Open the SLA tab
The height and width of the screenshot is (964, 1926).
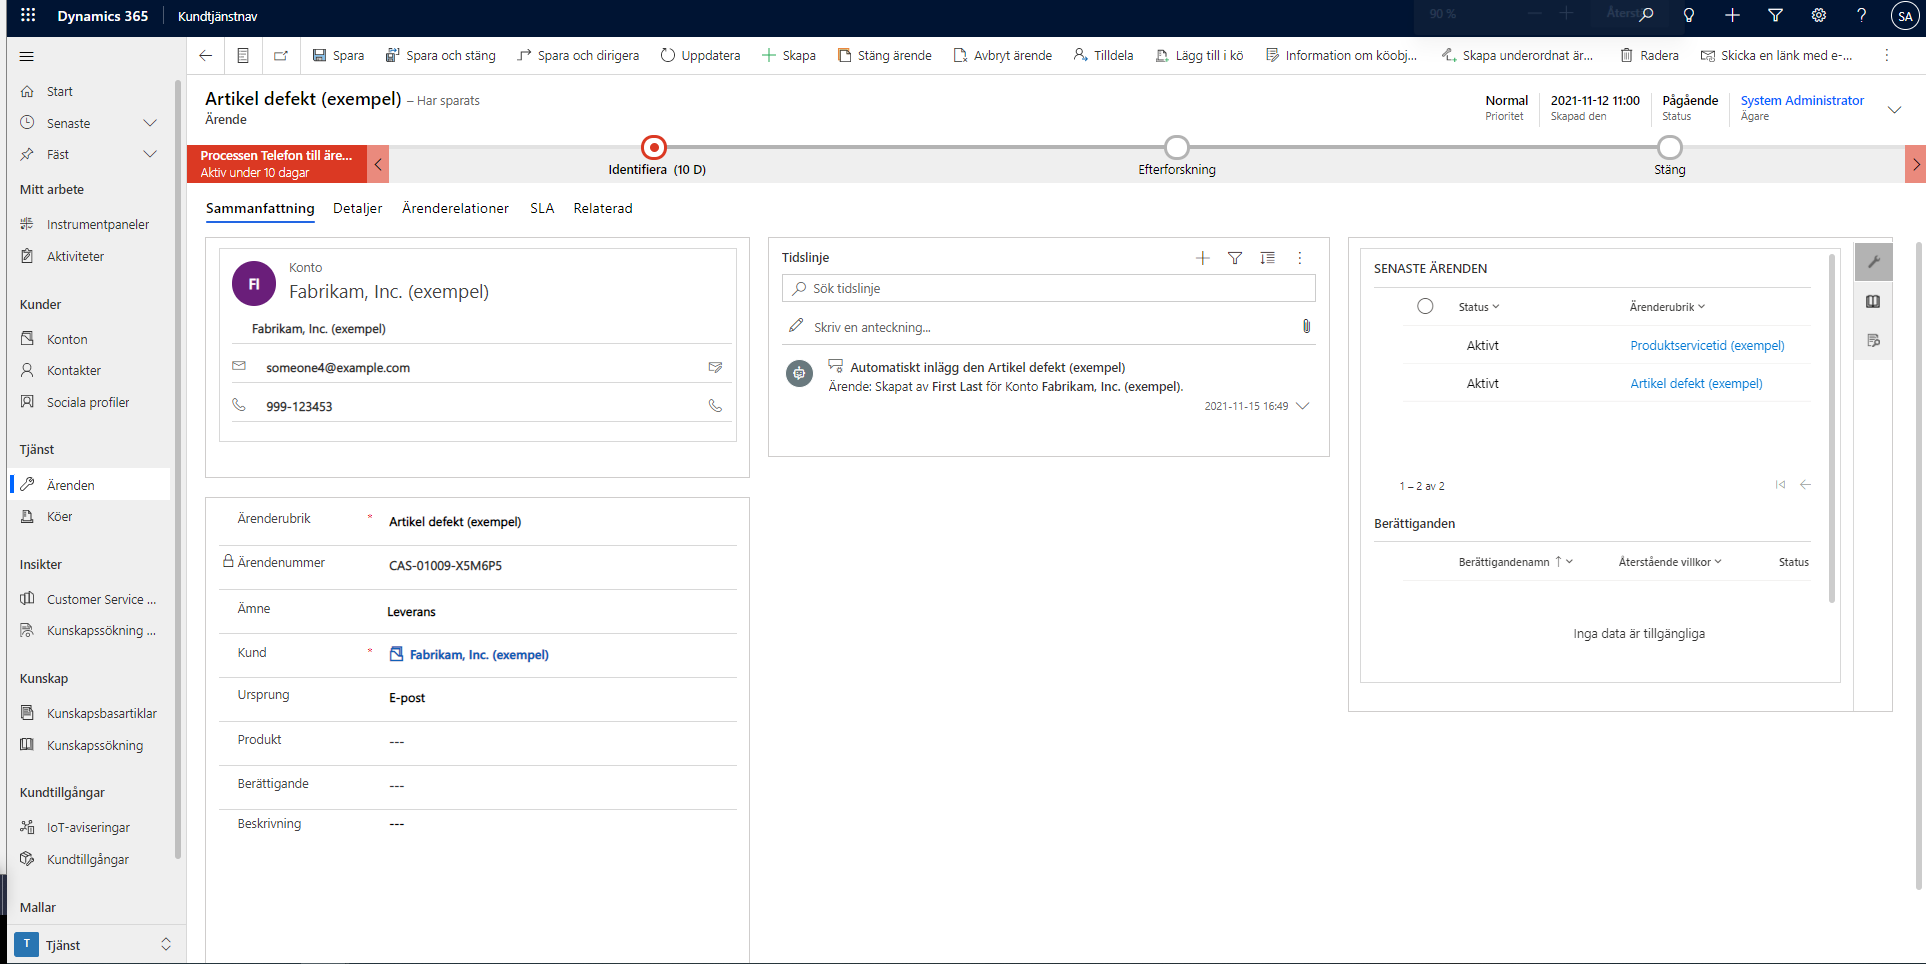(x=542, y=208)
